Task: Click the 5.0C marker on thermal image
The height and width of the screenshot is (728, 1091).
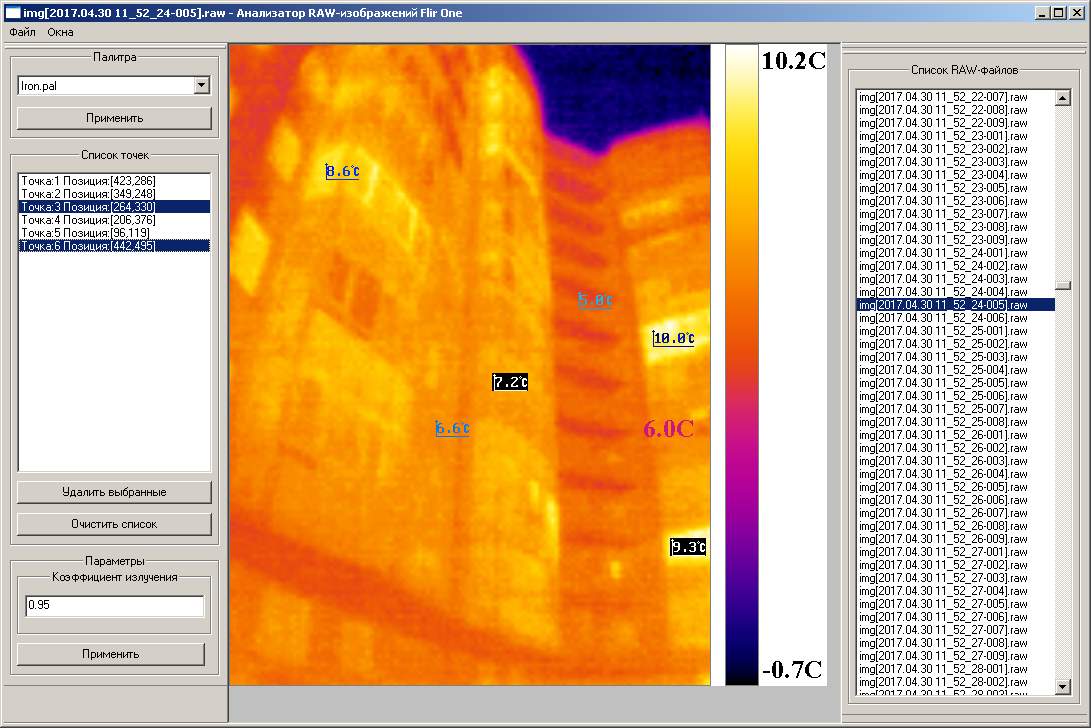Action: tap(595, 300)
